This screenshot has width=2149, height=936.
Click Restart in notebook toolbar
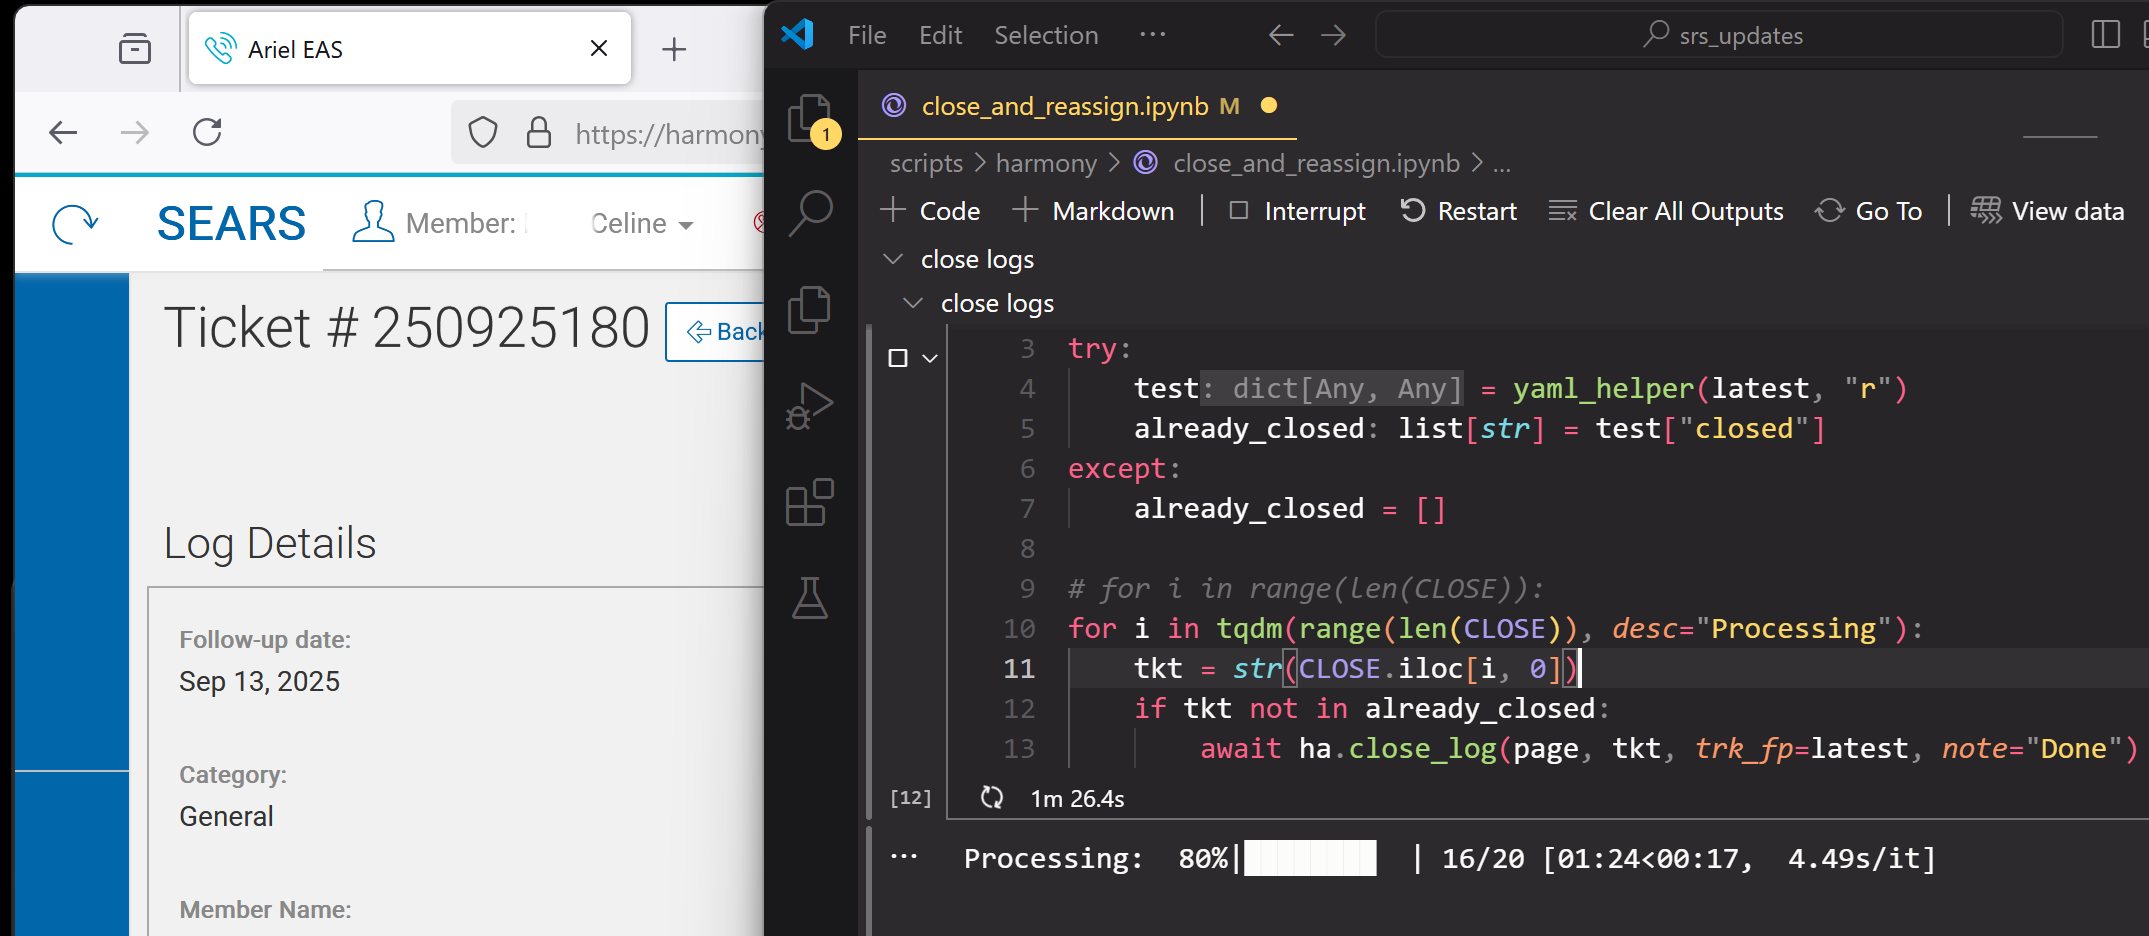[1459, 211]
